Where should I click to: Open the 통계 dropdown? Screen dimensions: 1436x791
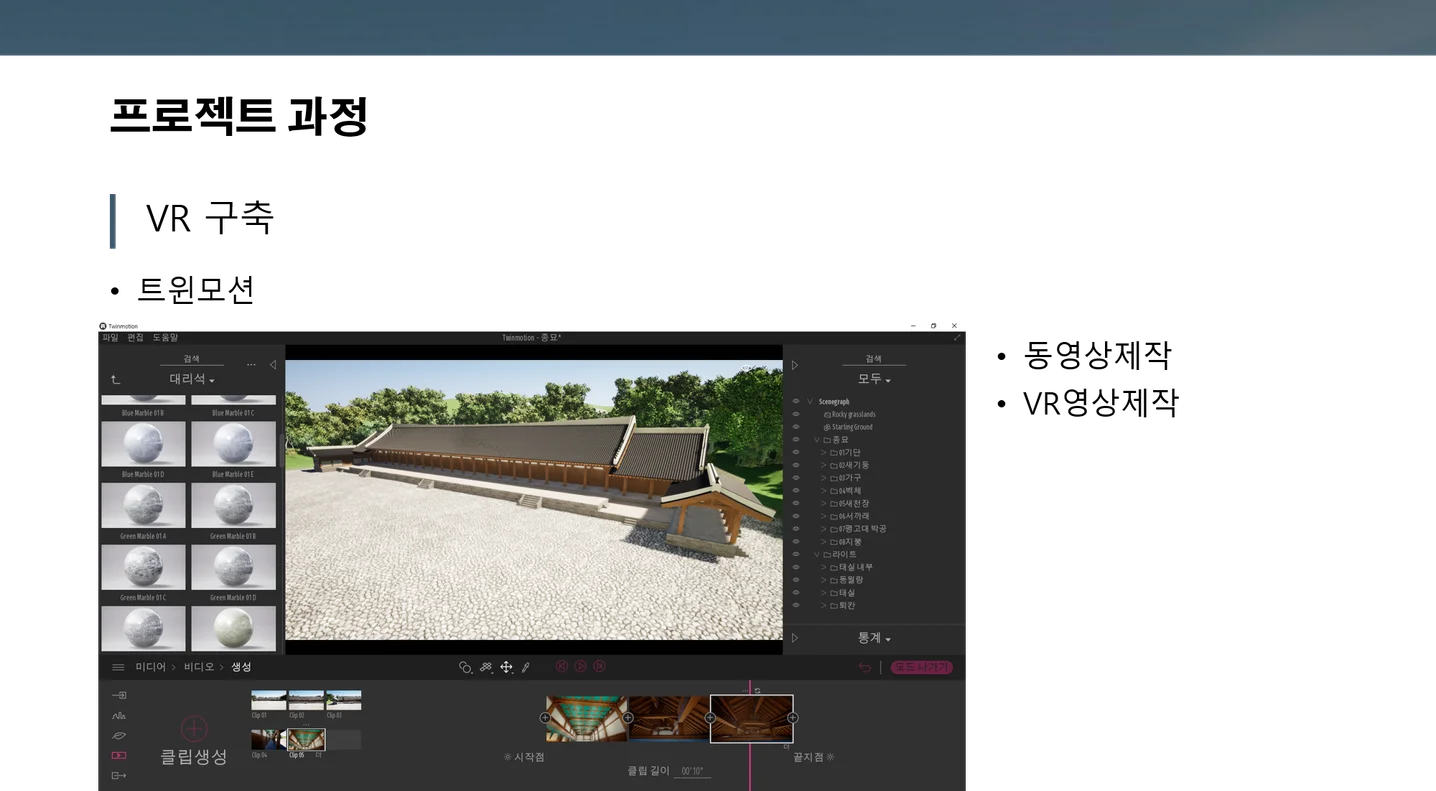click(x=874, y=638)
